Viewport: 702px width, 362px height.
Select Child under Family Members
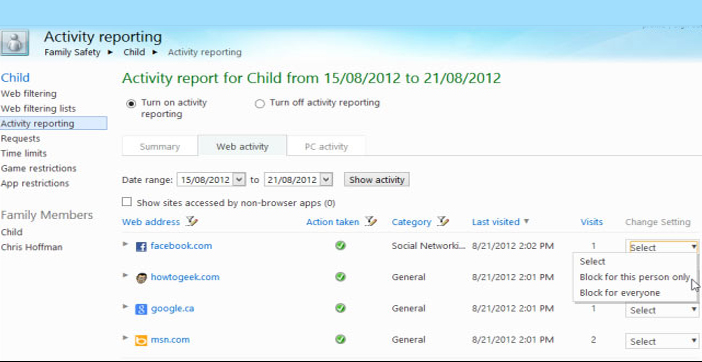pyautogui.click(x=12, y=232)
